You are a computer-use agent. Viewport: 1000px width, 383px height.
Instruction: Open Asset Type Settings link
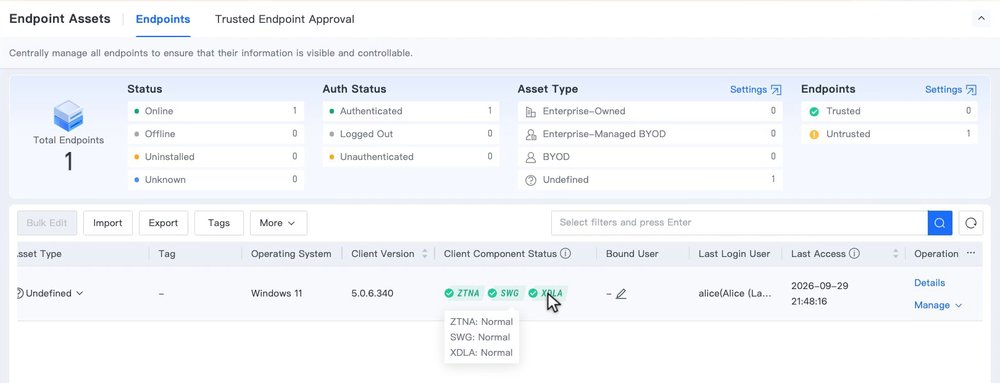click(x=755, y=89)
